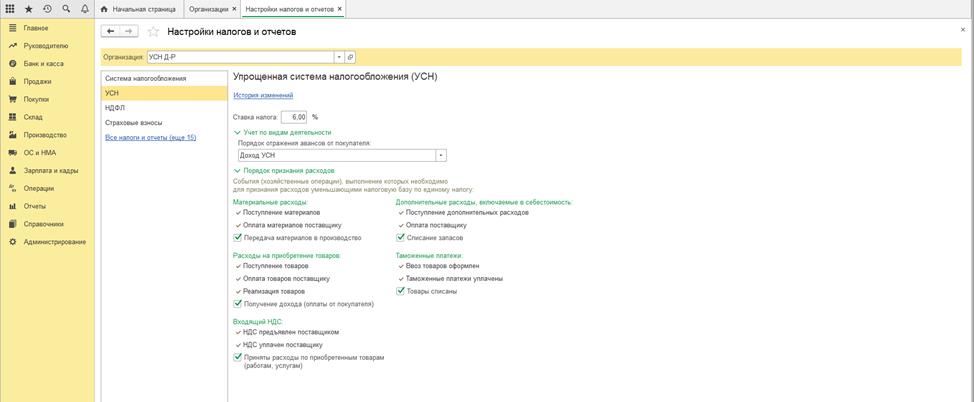Click the Search magnifier icon
This screenshot has width=974, height=402.
65,8
